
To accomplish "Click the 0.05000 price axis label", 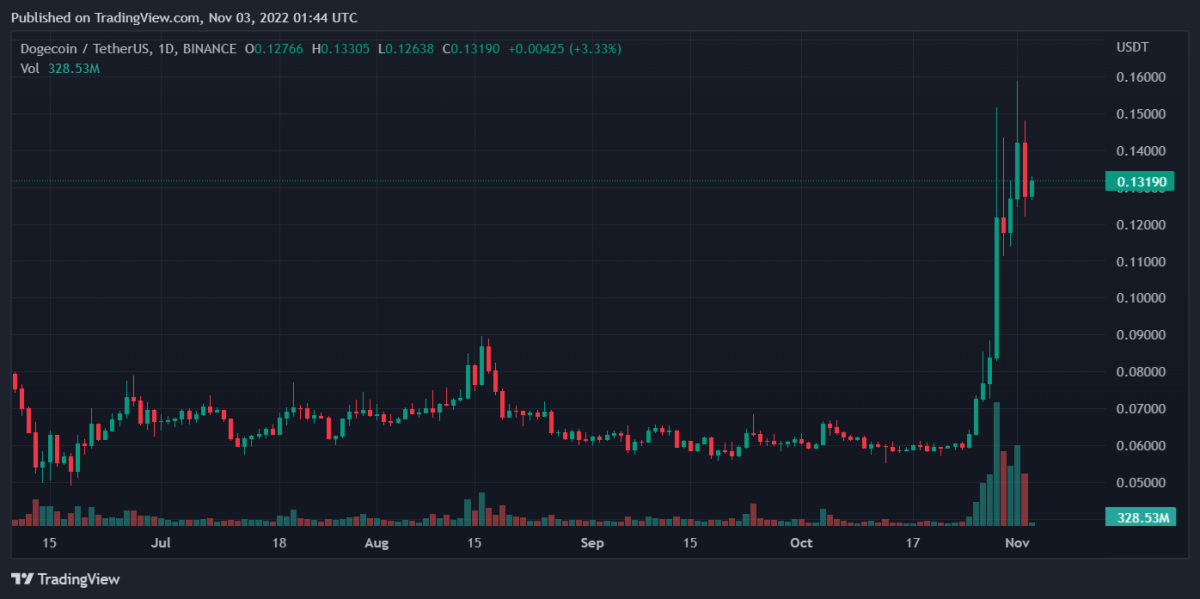I will 1139,482.
